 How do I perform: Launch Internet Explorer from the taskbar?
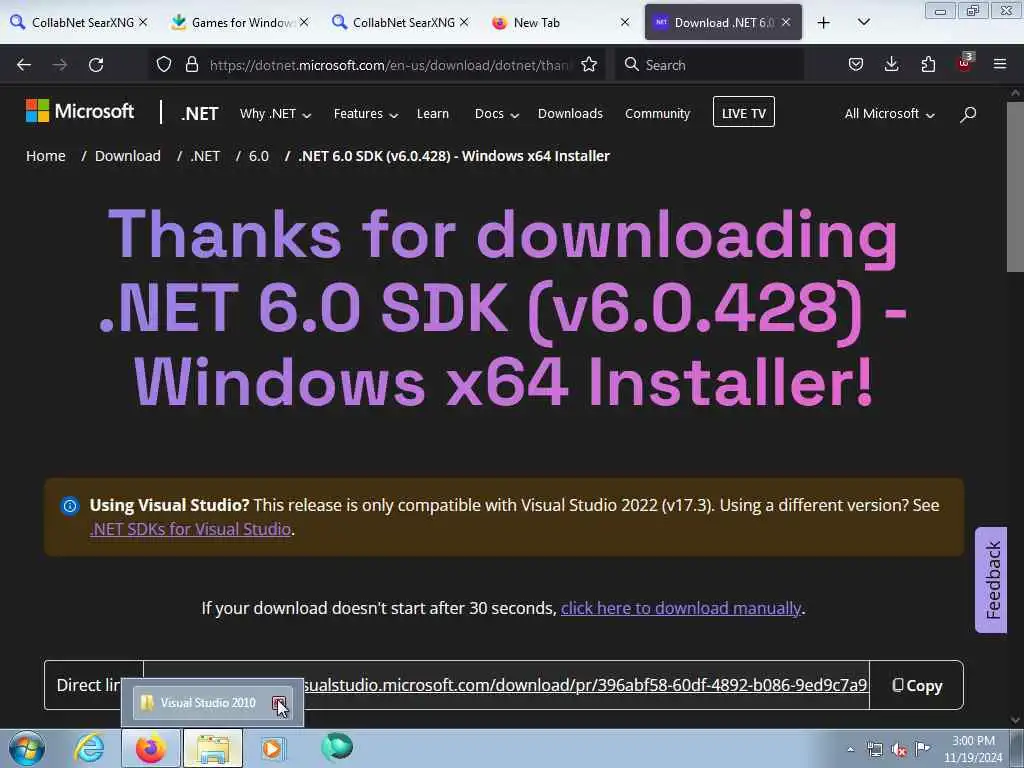[x=89, y=748]
